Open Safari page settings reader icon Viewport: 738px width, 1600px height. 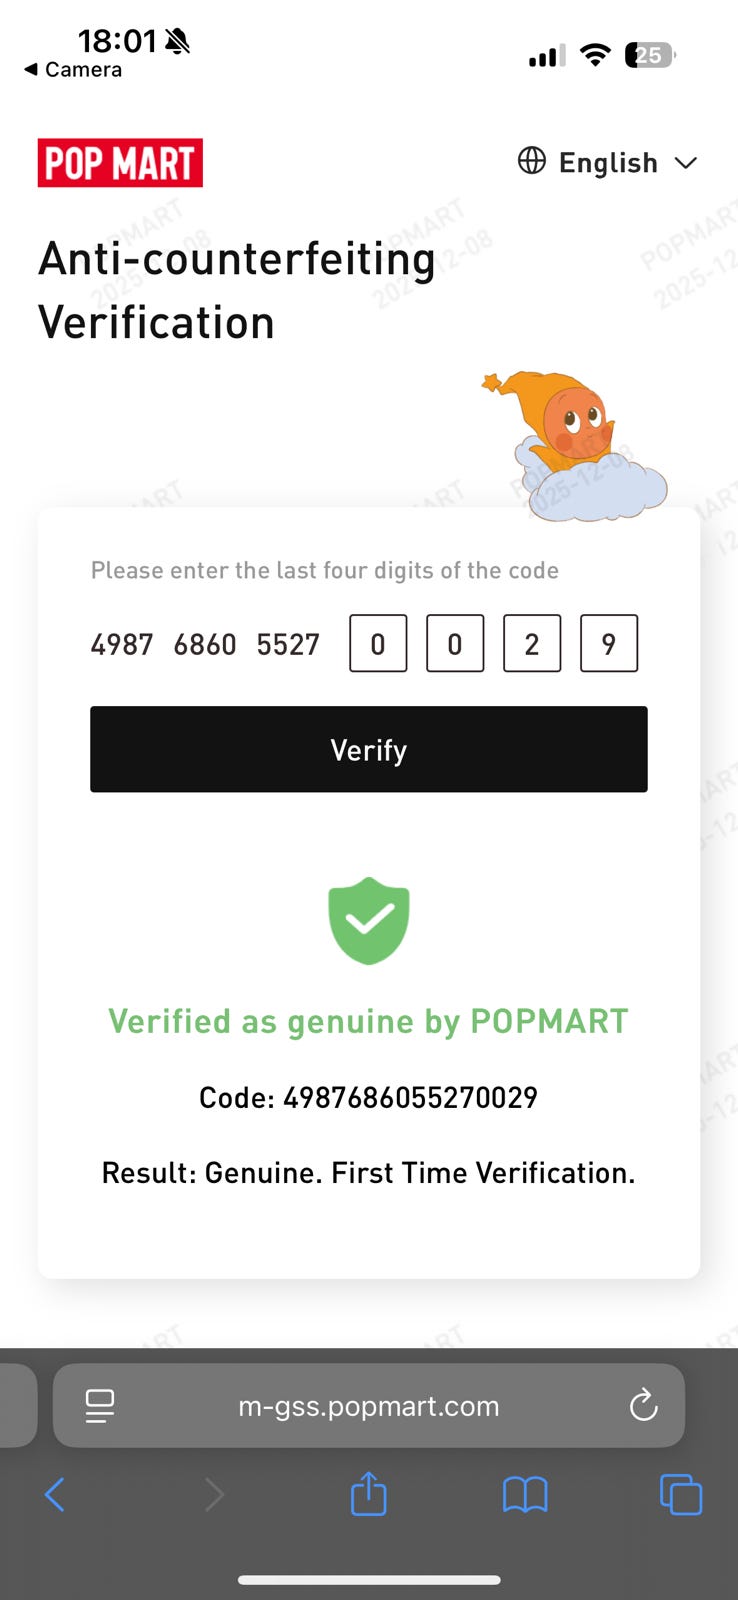click(100, 1406)
